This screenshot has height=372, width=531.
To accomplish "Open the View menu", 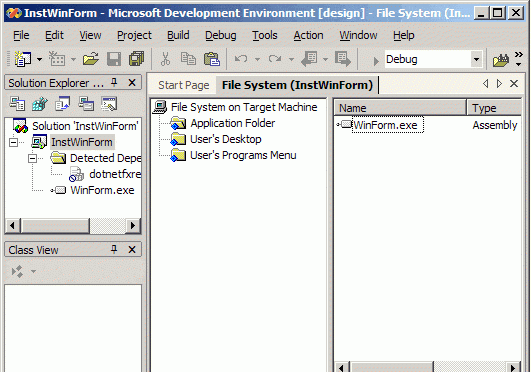I will pyautogui.click(x=90, y=35).
